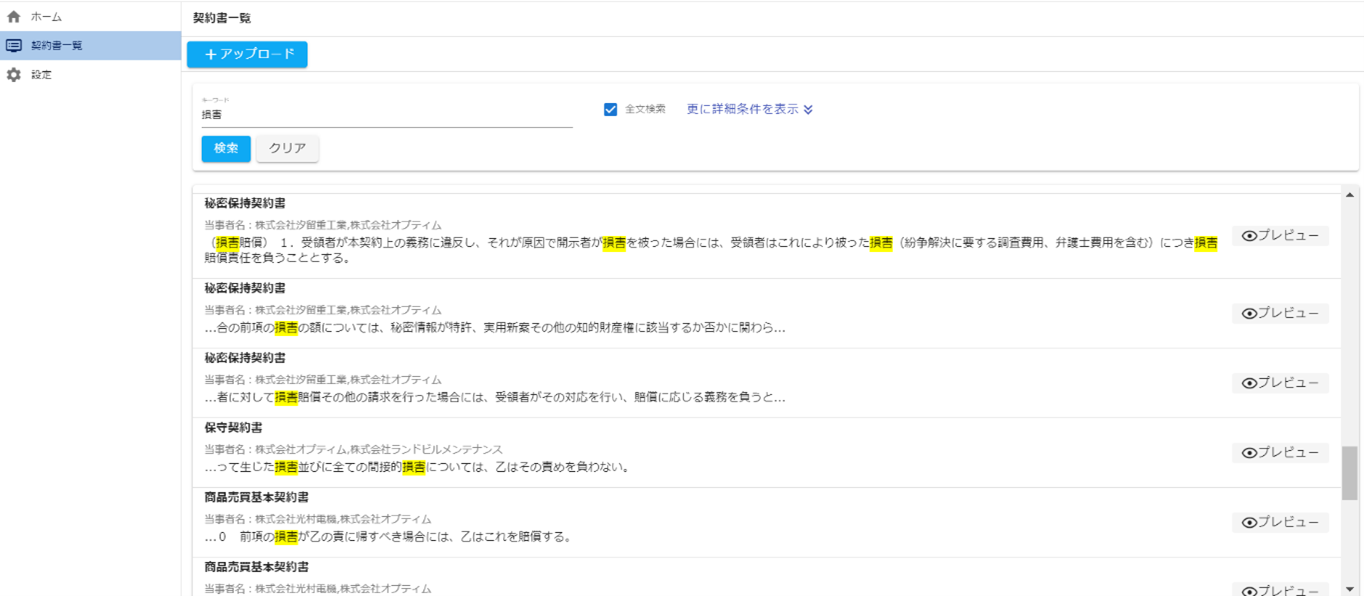Open 設定 via the gear icon
The width and height of the screenshot is (1364, 596).
14,75
